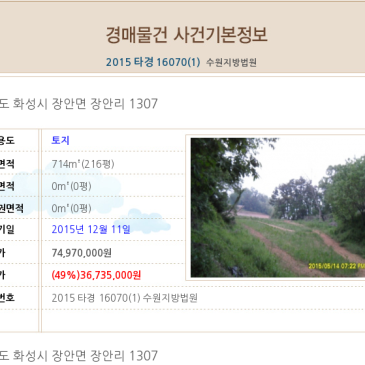Click the 번호 row label
365x365 pixels.
pos(7,298)
